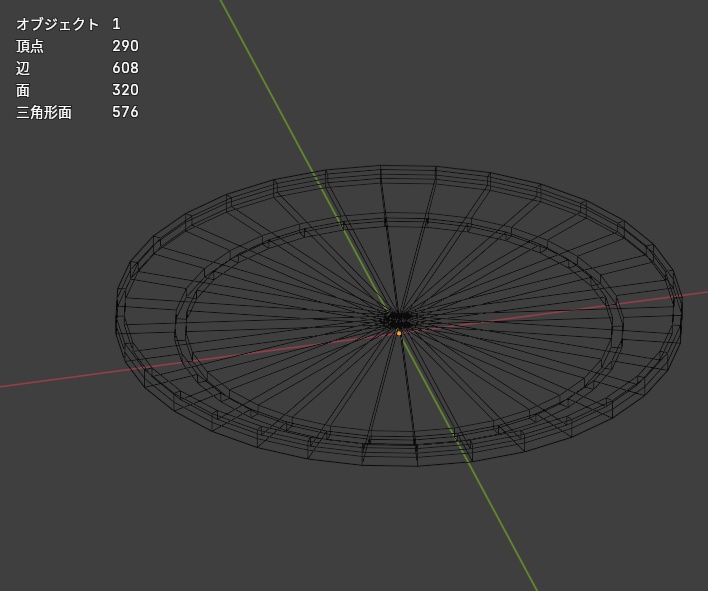Screen dimensions: 708x591
Task: Click the object count value 1
Action: 116,24
